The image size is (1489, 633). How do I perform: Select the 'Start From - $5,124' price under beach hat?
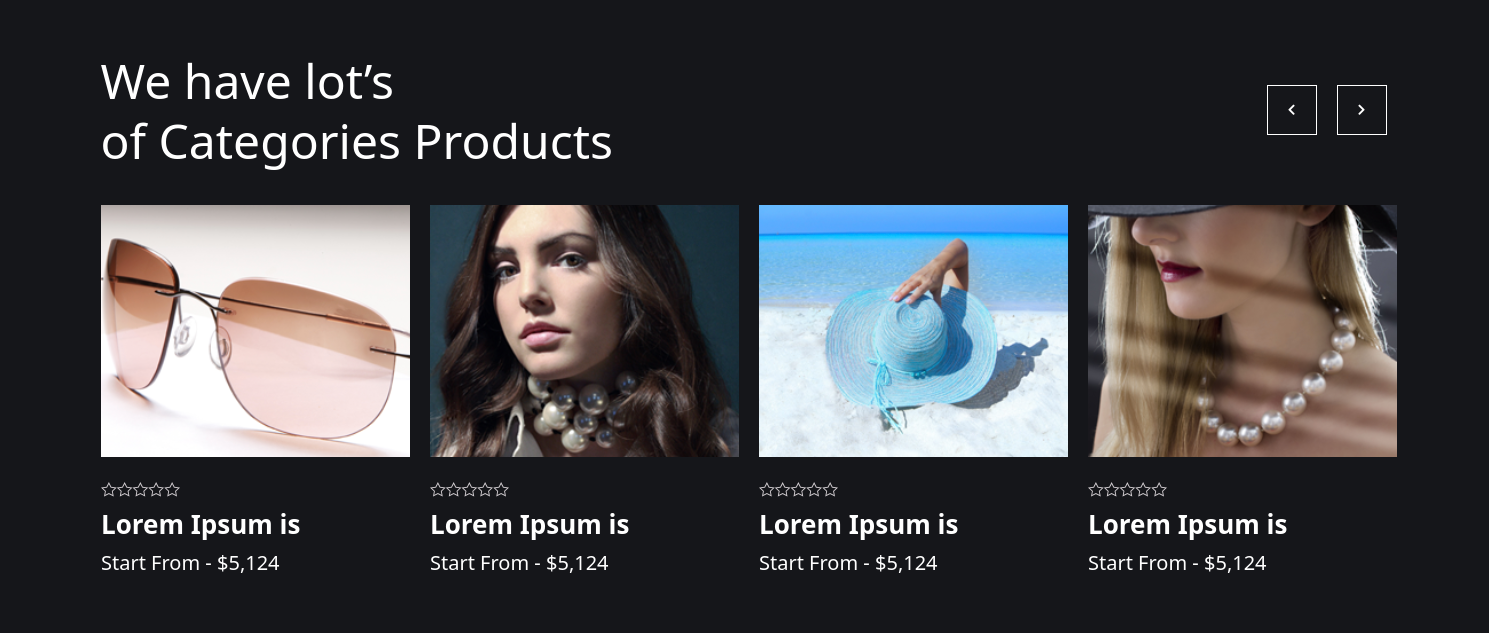(x=848, y=563)
